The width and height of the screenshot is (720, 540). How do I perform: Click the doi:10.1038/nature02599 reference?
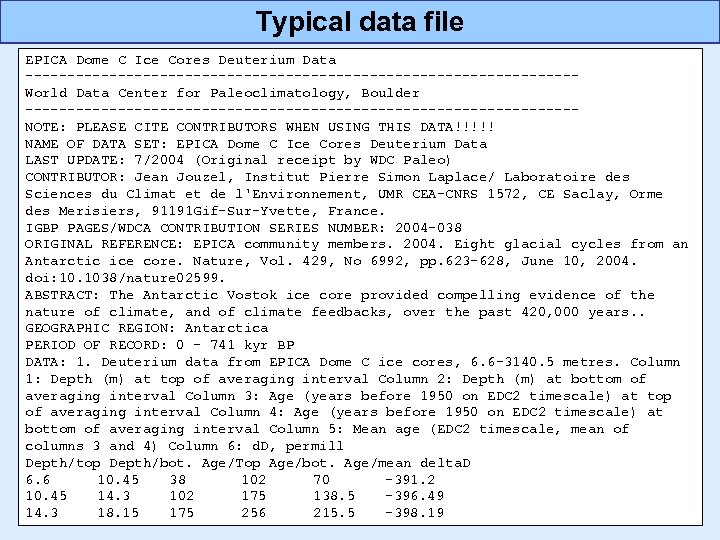[x=125, y=278]
